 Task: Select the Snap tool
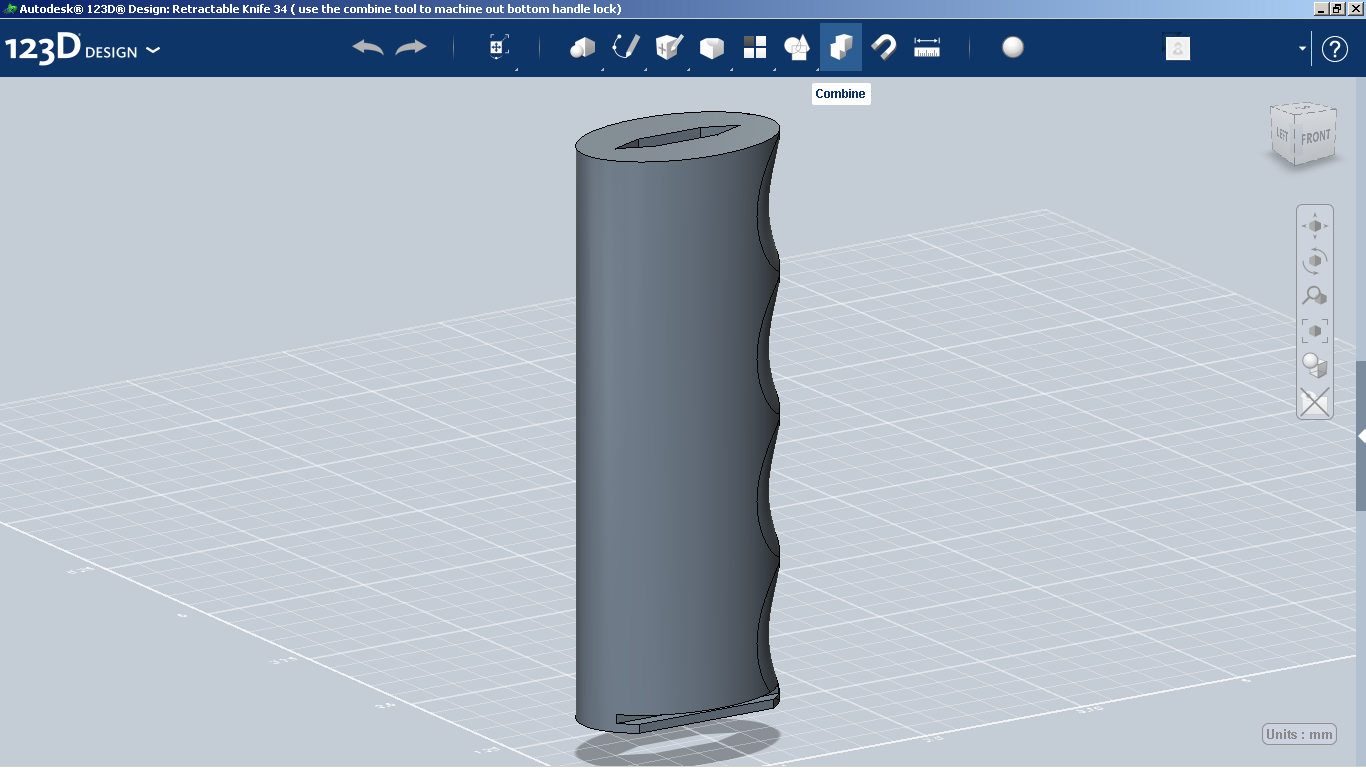click(883, 46)
